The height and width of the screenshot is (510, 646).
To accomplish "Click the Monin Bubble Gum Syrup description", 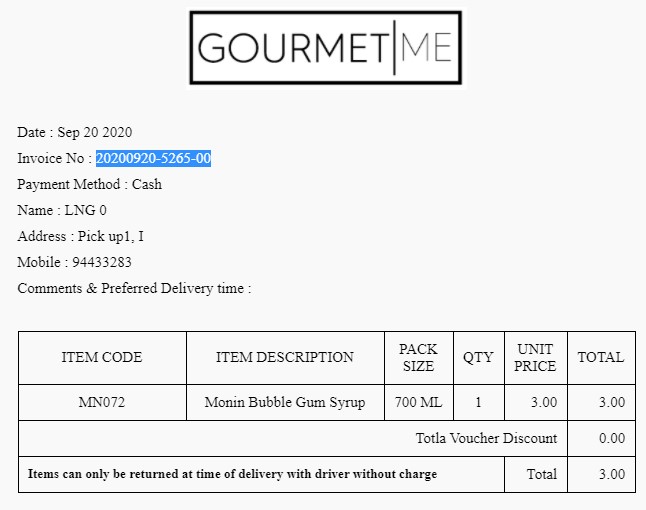I will [x=285, y=402].
